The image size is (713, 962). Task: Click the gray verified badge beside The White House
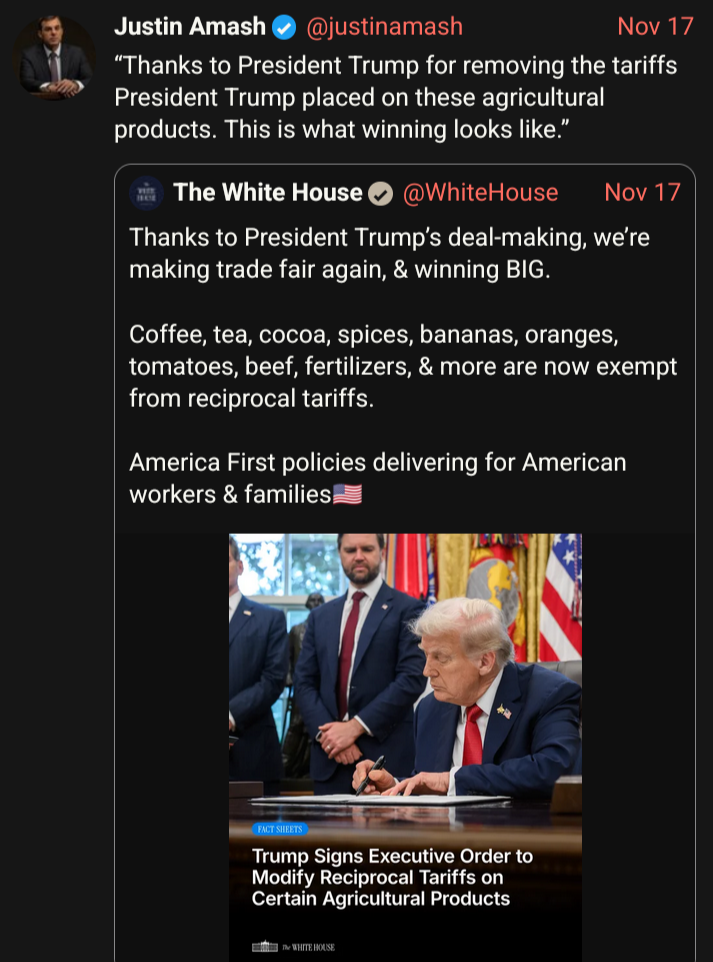[x=381, y=193]
